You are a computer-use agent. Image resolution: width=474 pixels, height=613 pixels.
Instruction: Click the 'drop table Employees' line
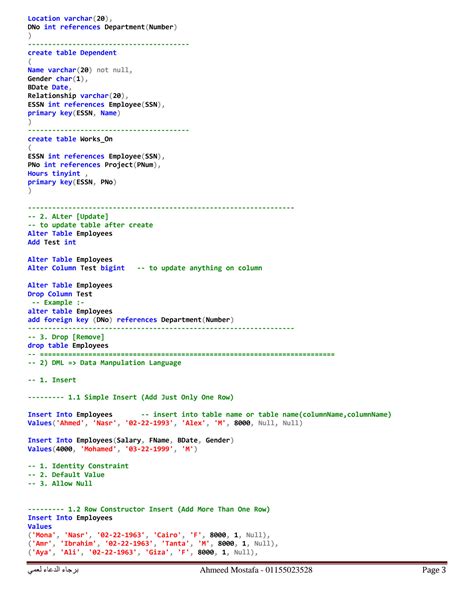click(68, 346)
